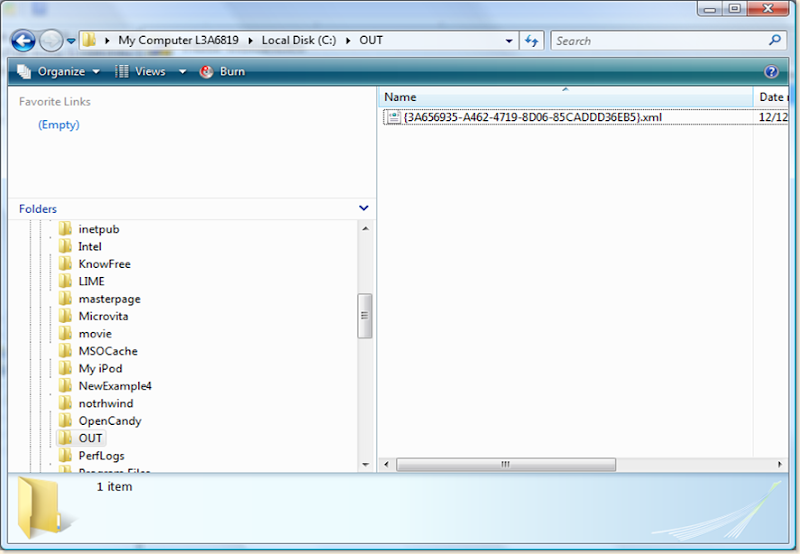800x554 pixels.
Task: Collapse the Folders pane chevron
Action: 364,208
